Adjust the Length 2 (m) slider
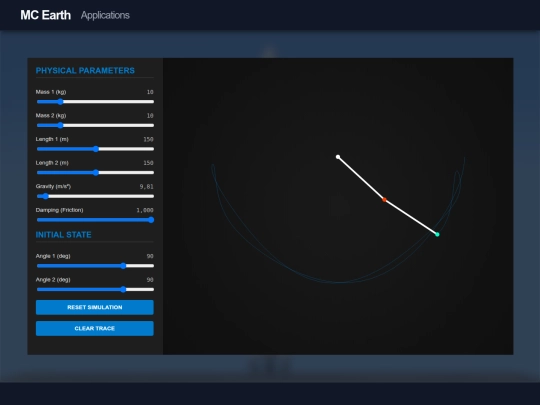The image size is (540, 405). [x=95, y=173]
